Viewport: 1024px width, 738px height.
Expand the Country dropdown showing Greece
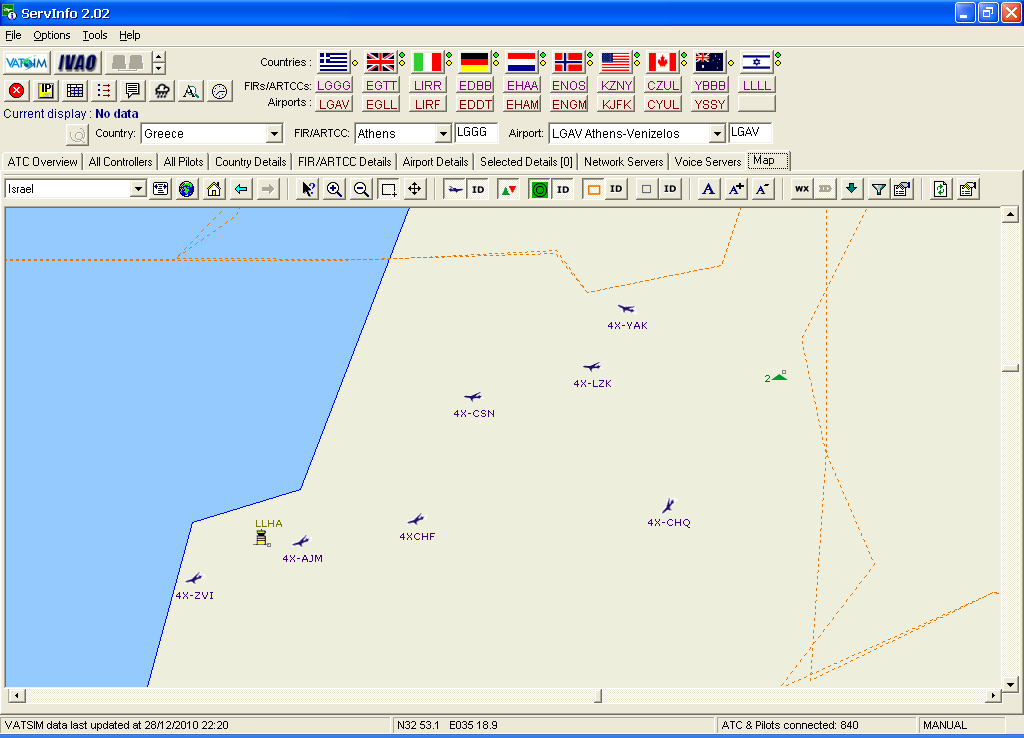pyautogui.click(x=274, y=134)
